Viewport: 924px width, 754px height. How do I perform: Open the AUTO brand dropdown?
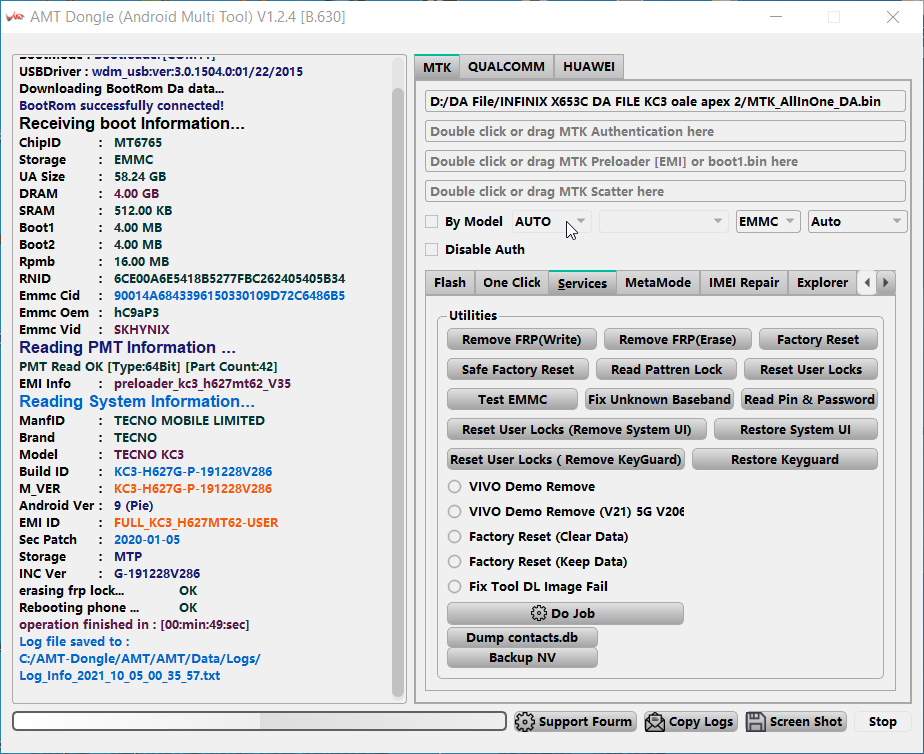point(552,221)
